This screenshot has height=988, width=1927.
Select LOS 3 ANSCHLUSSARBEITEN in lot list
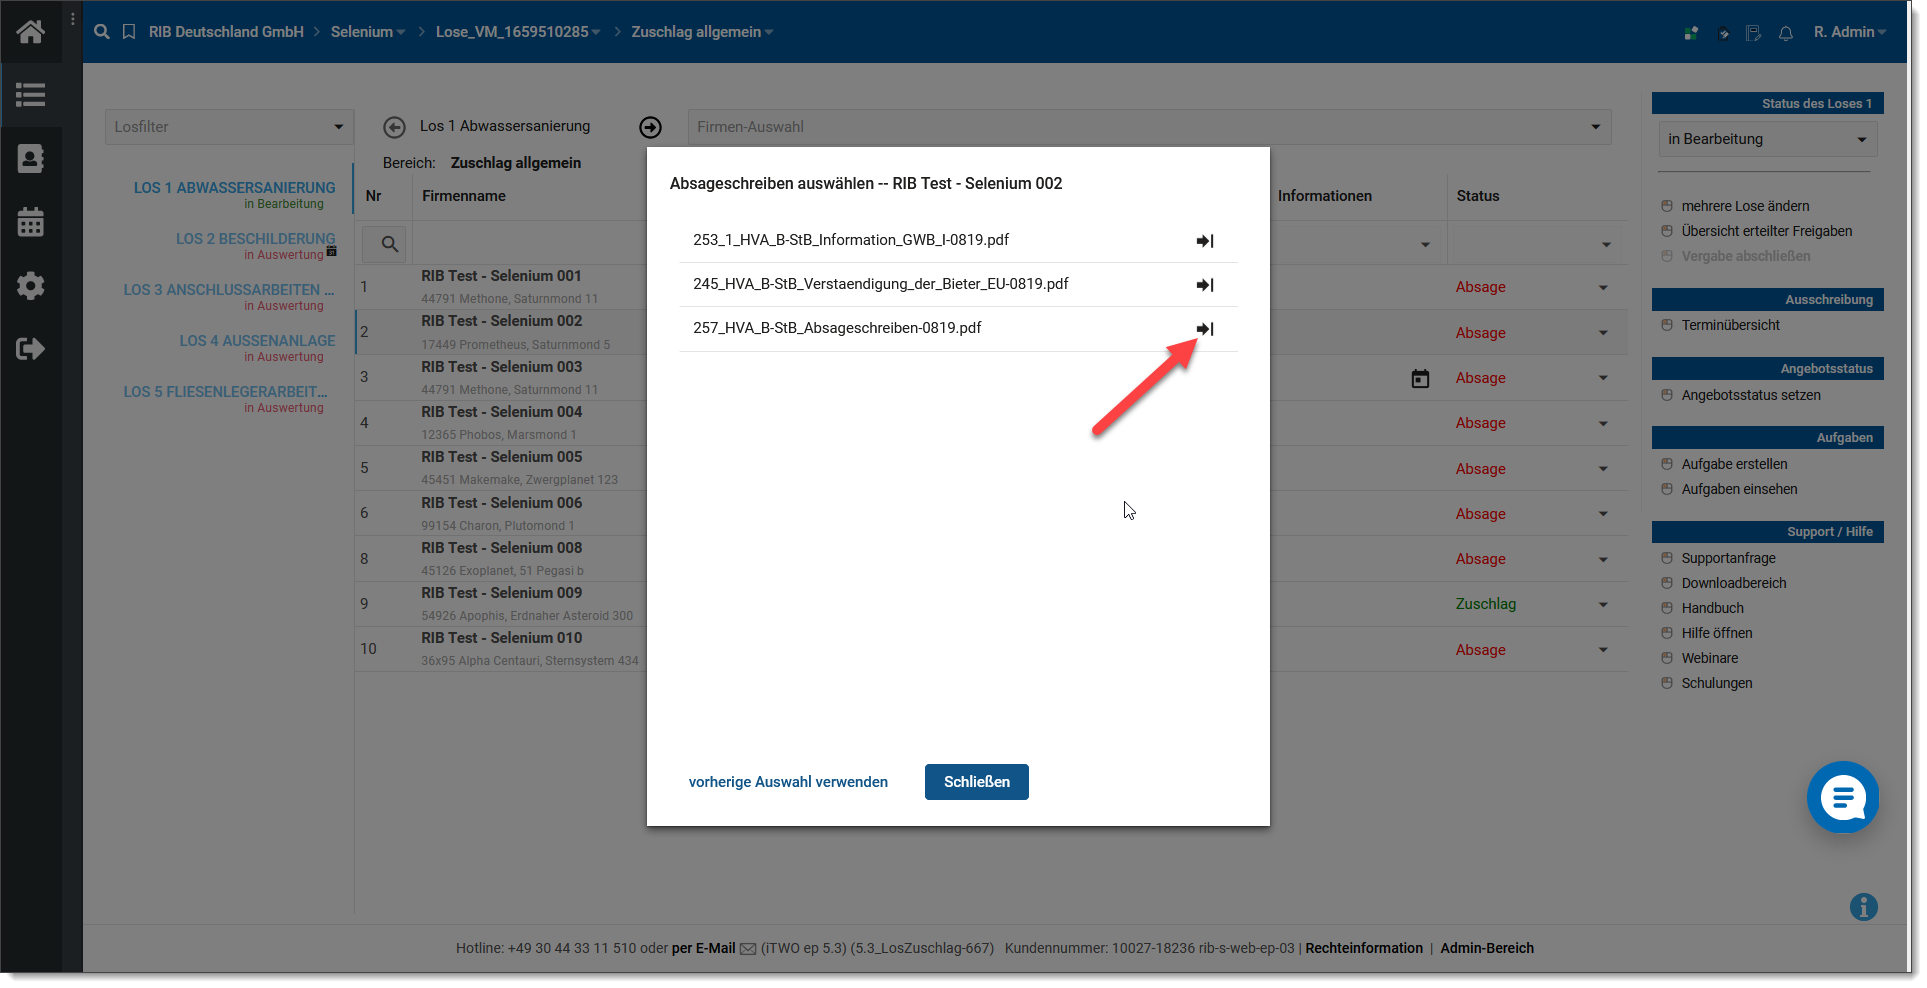229,290
